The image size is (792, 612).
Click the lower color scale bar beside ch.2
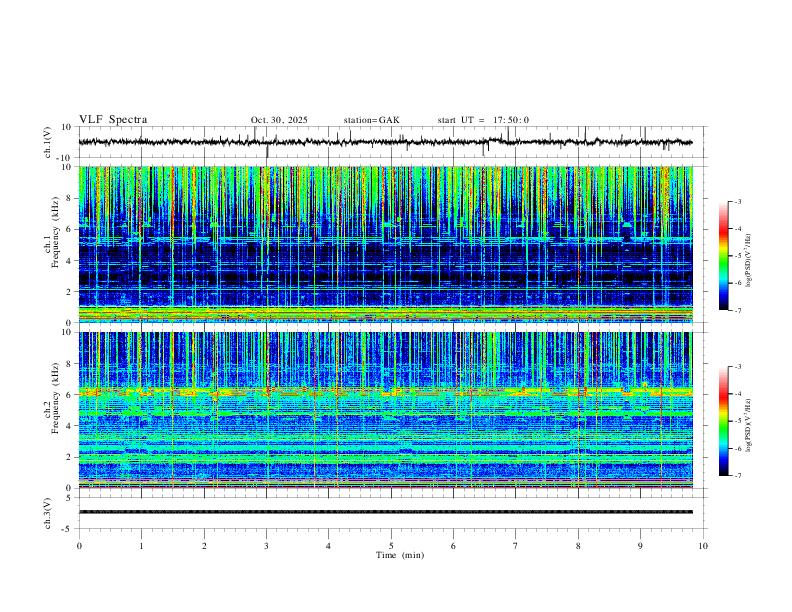[724, 421]
